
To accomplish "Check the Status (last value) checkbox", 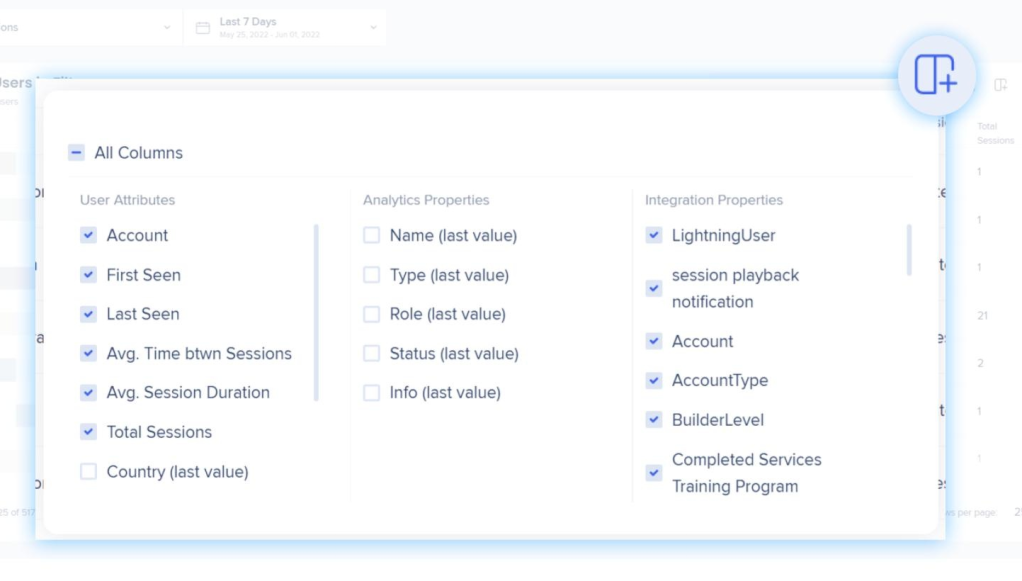I will [x=372, y=354].
